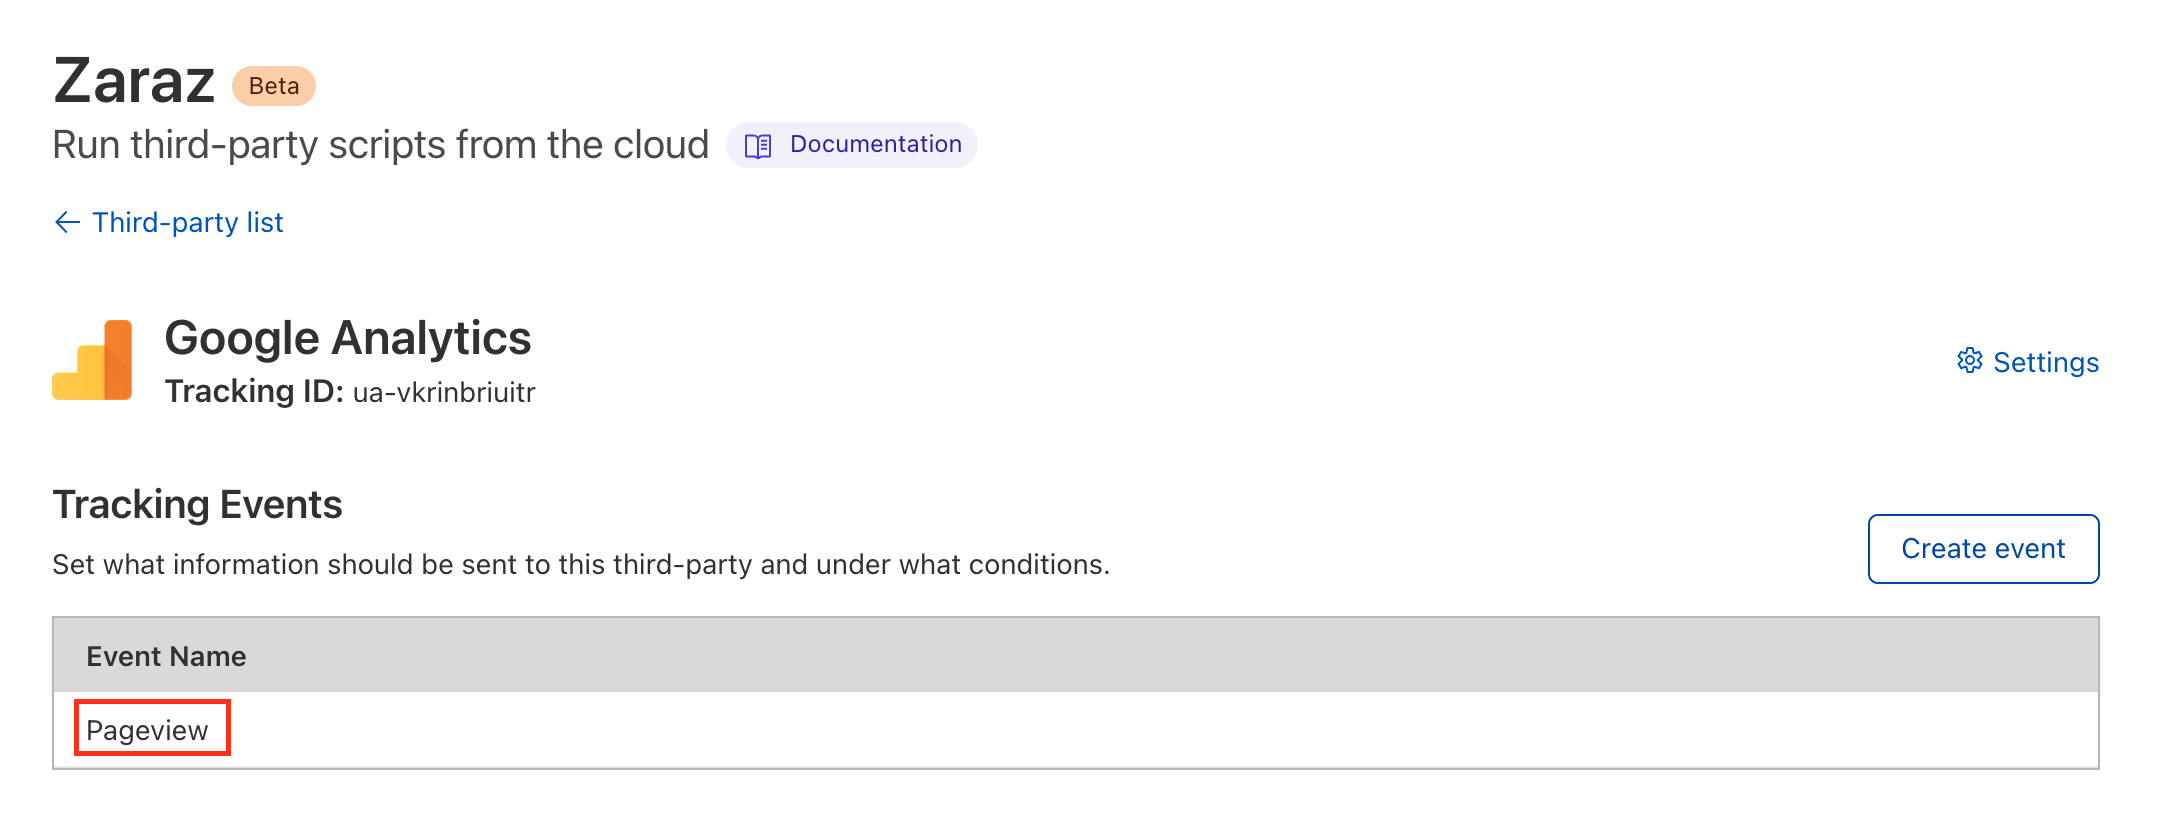
Task: Select the Event Name column header
Action: (166, 655)
